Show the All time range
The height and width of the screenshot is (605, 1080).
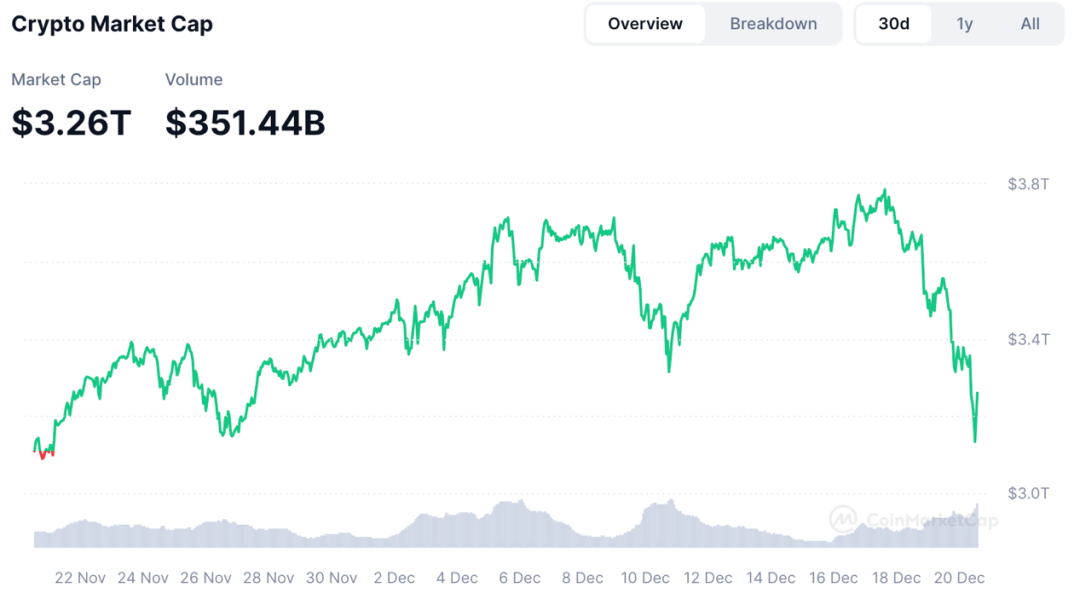1030,24
